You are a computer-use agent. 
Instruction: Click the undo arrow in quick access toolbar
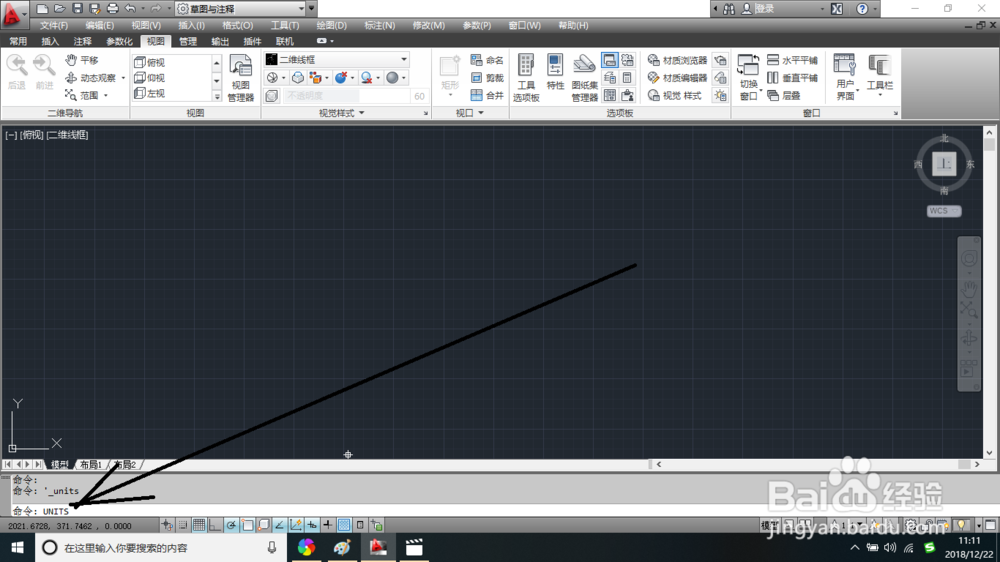130,8
